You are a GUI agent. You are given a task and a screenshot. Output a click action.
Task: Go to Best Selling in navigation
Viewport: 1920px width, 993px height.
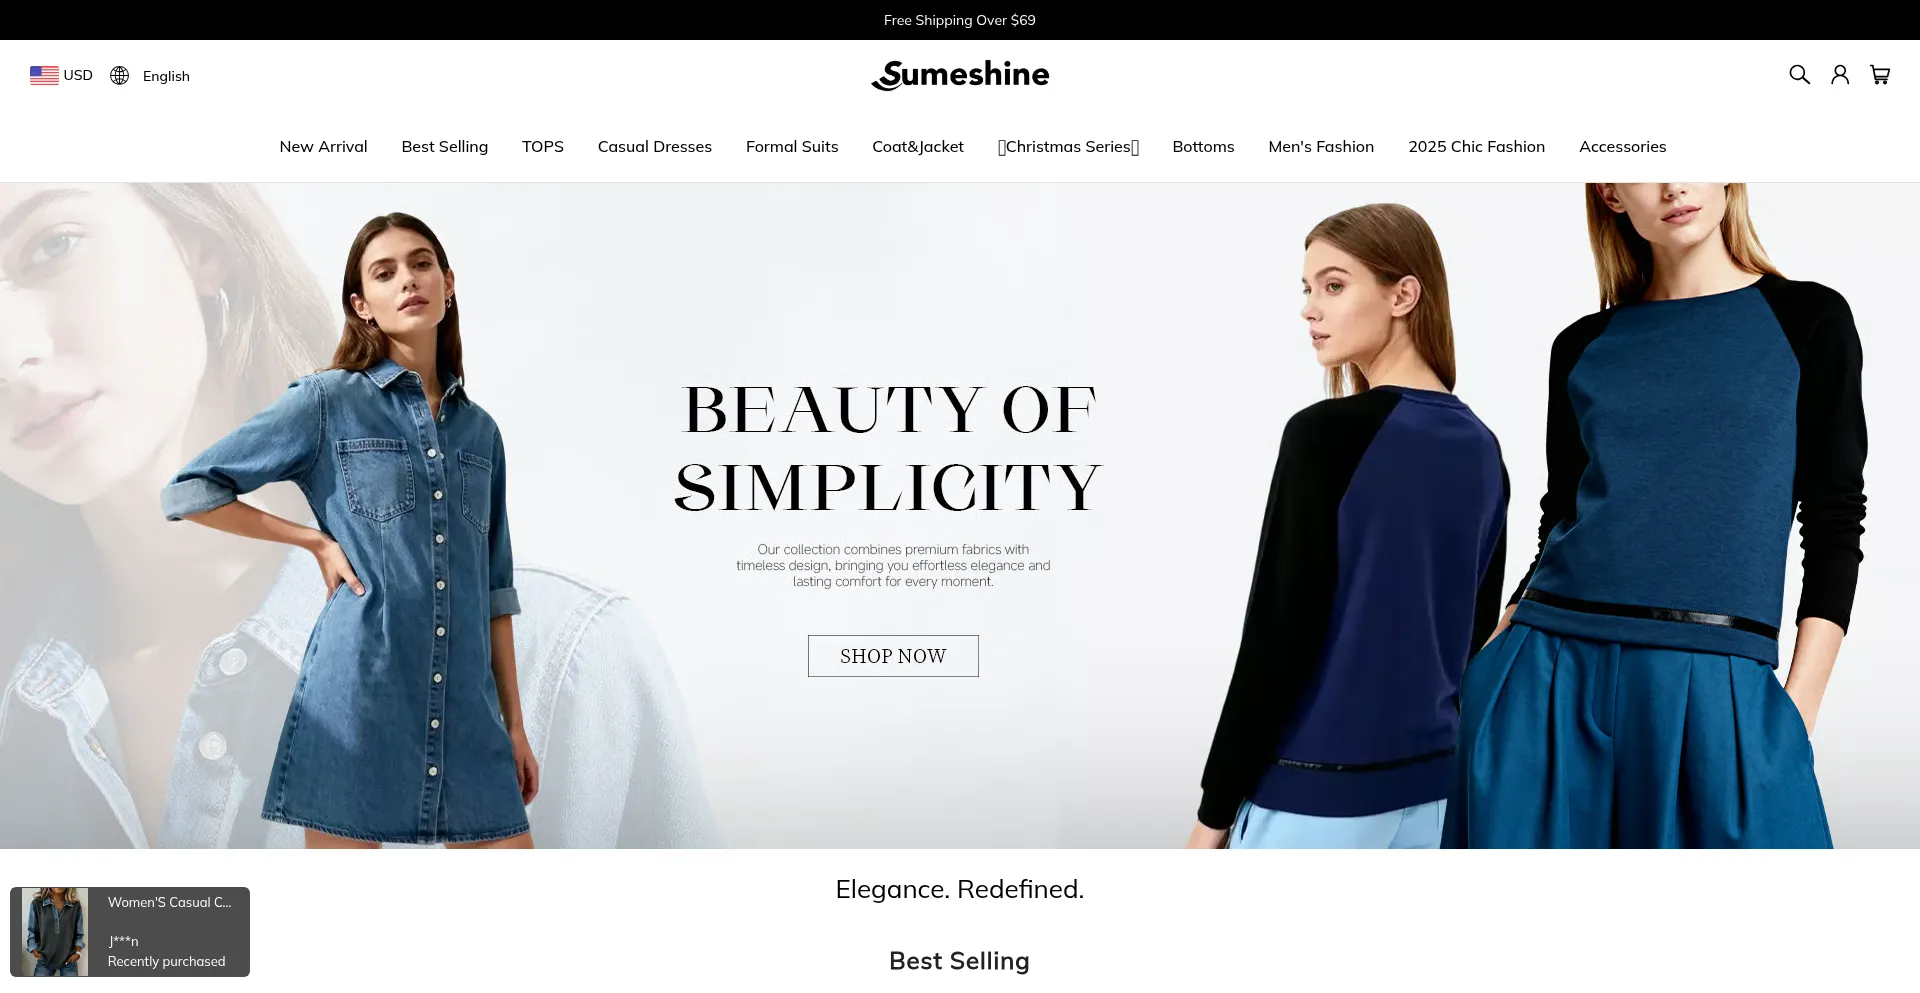pyautogui.click(x=445, y=146)
